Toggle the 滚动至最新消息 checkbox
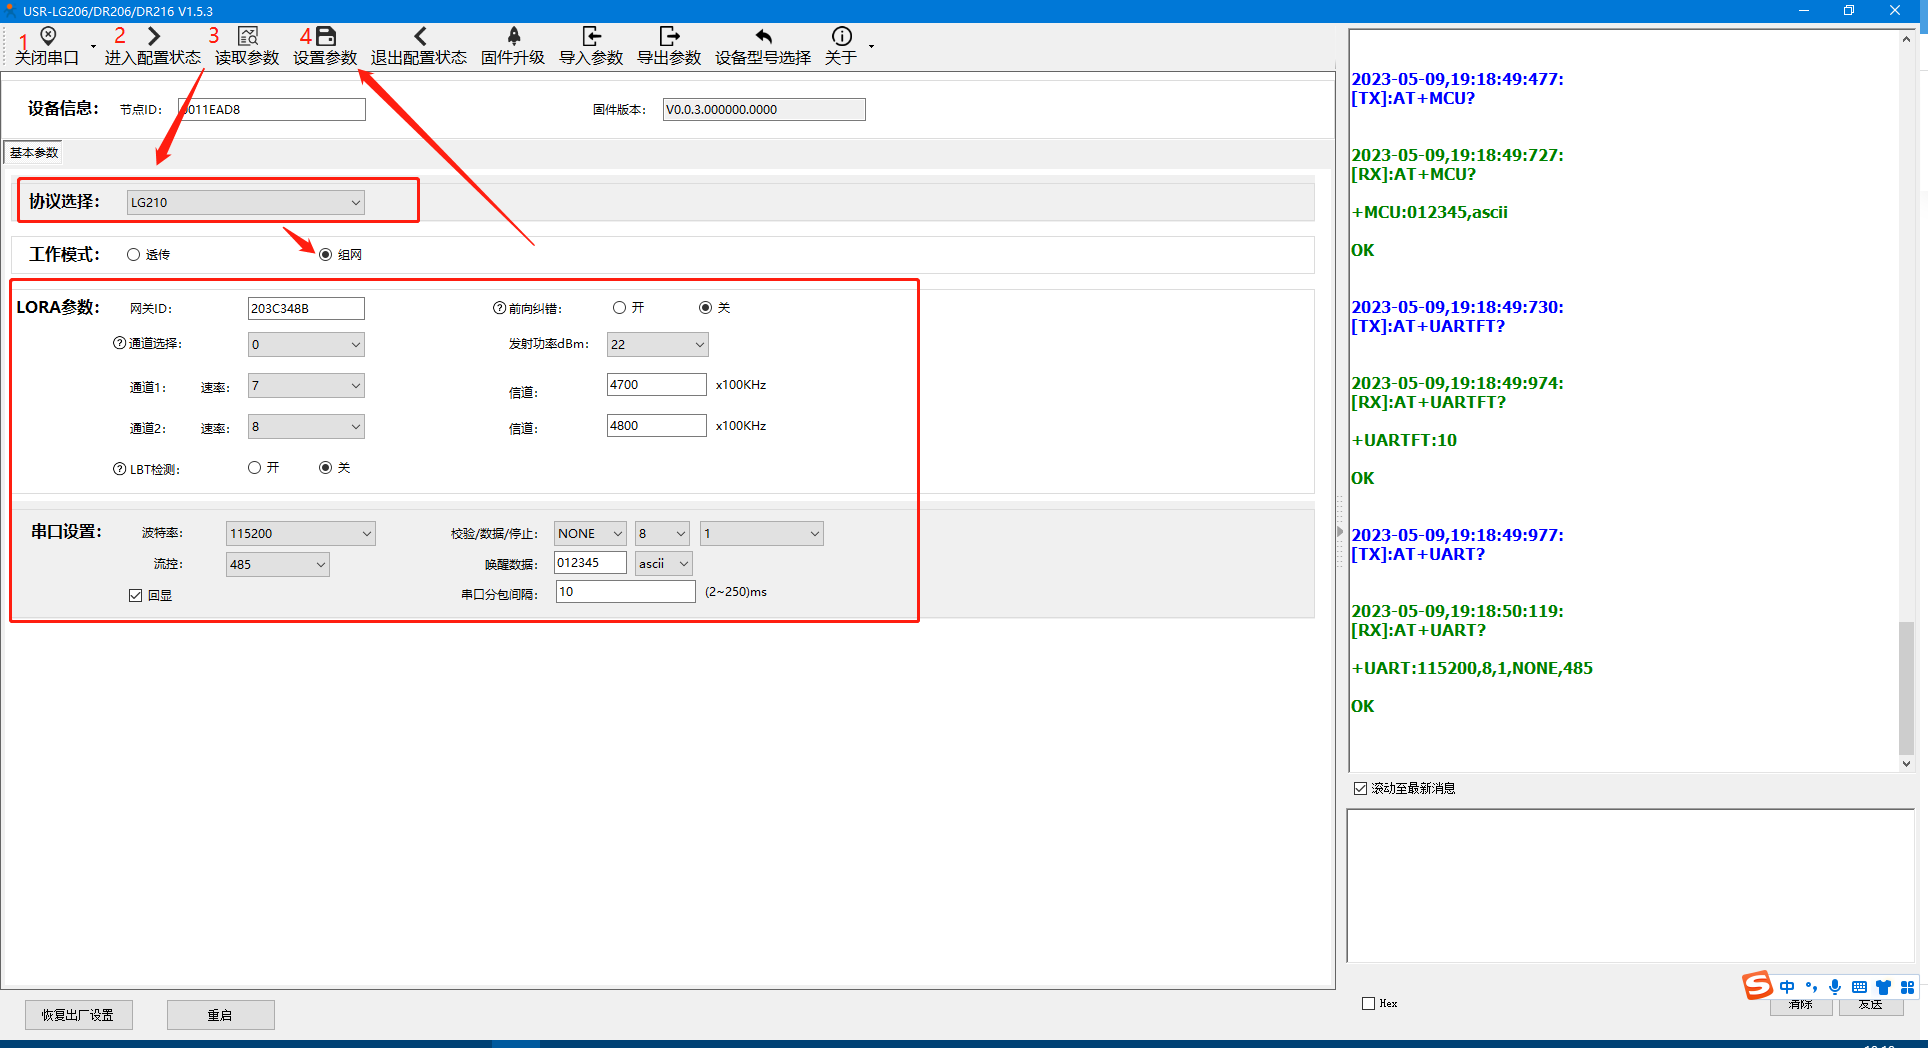The height and width of the screenshot is (1048, 1928). 1360,789
